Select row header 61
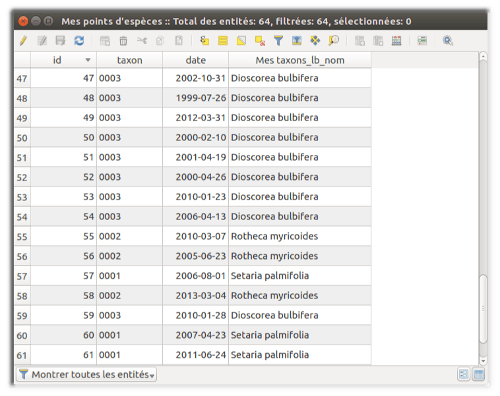Image resolution: width=500 pixels, height=396 pixels. 22,355
